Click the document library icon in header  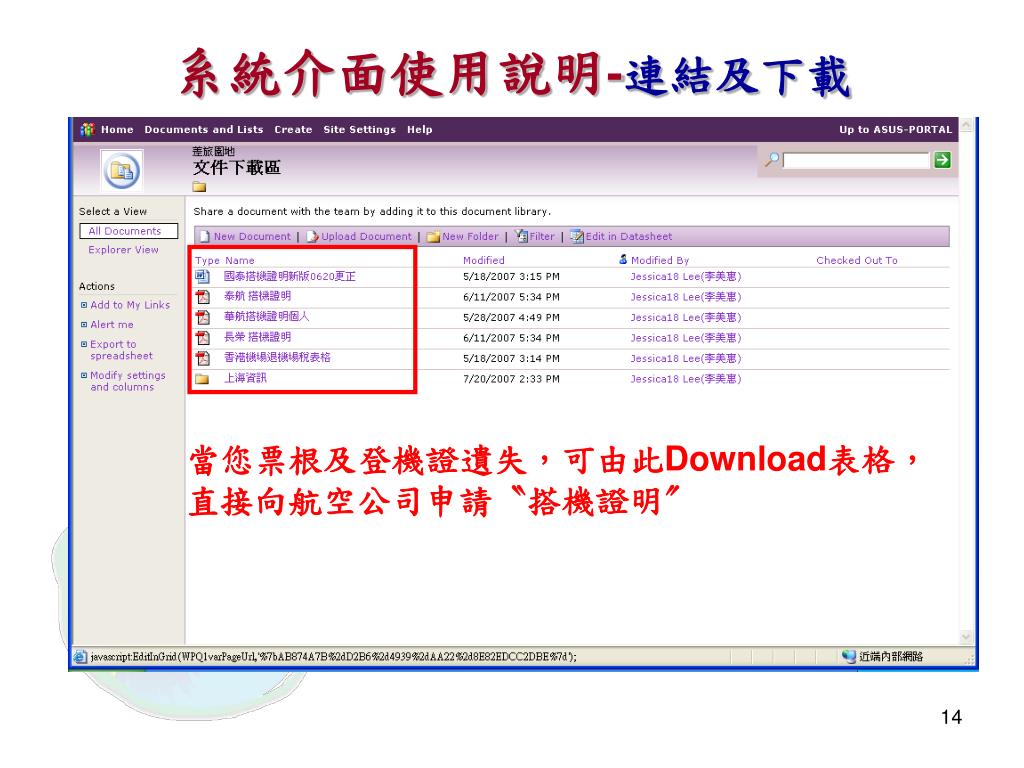point(121,170)
